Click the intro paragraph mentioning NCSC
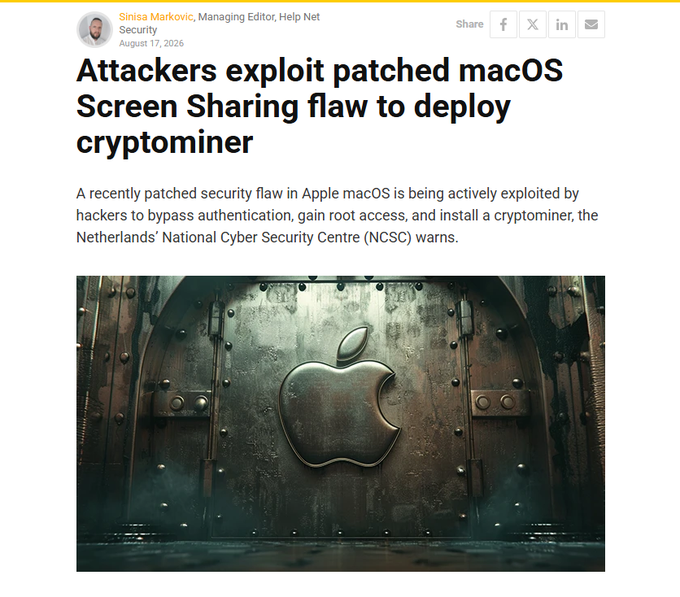Image resolution: width=680 pixels, height=597 pixels. (337, 215)
